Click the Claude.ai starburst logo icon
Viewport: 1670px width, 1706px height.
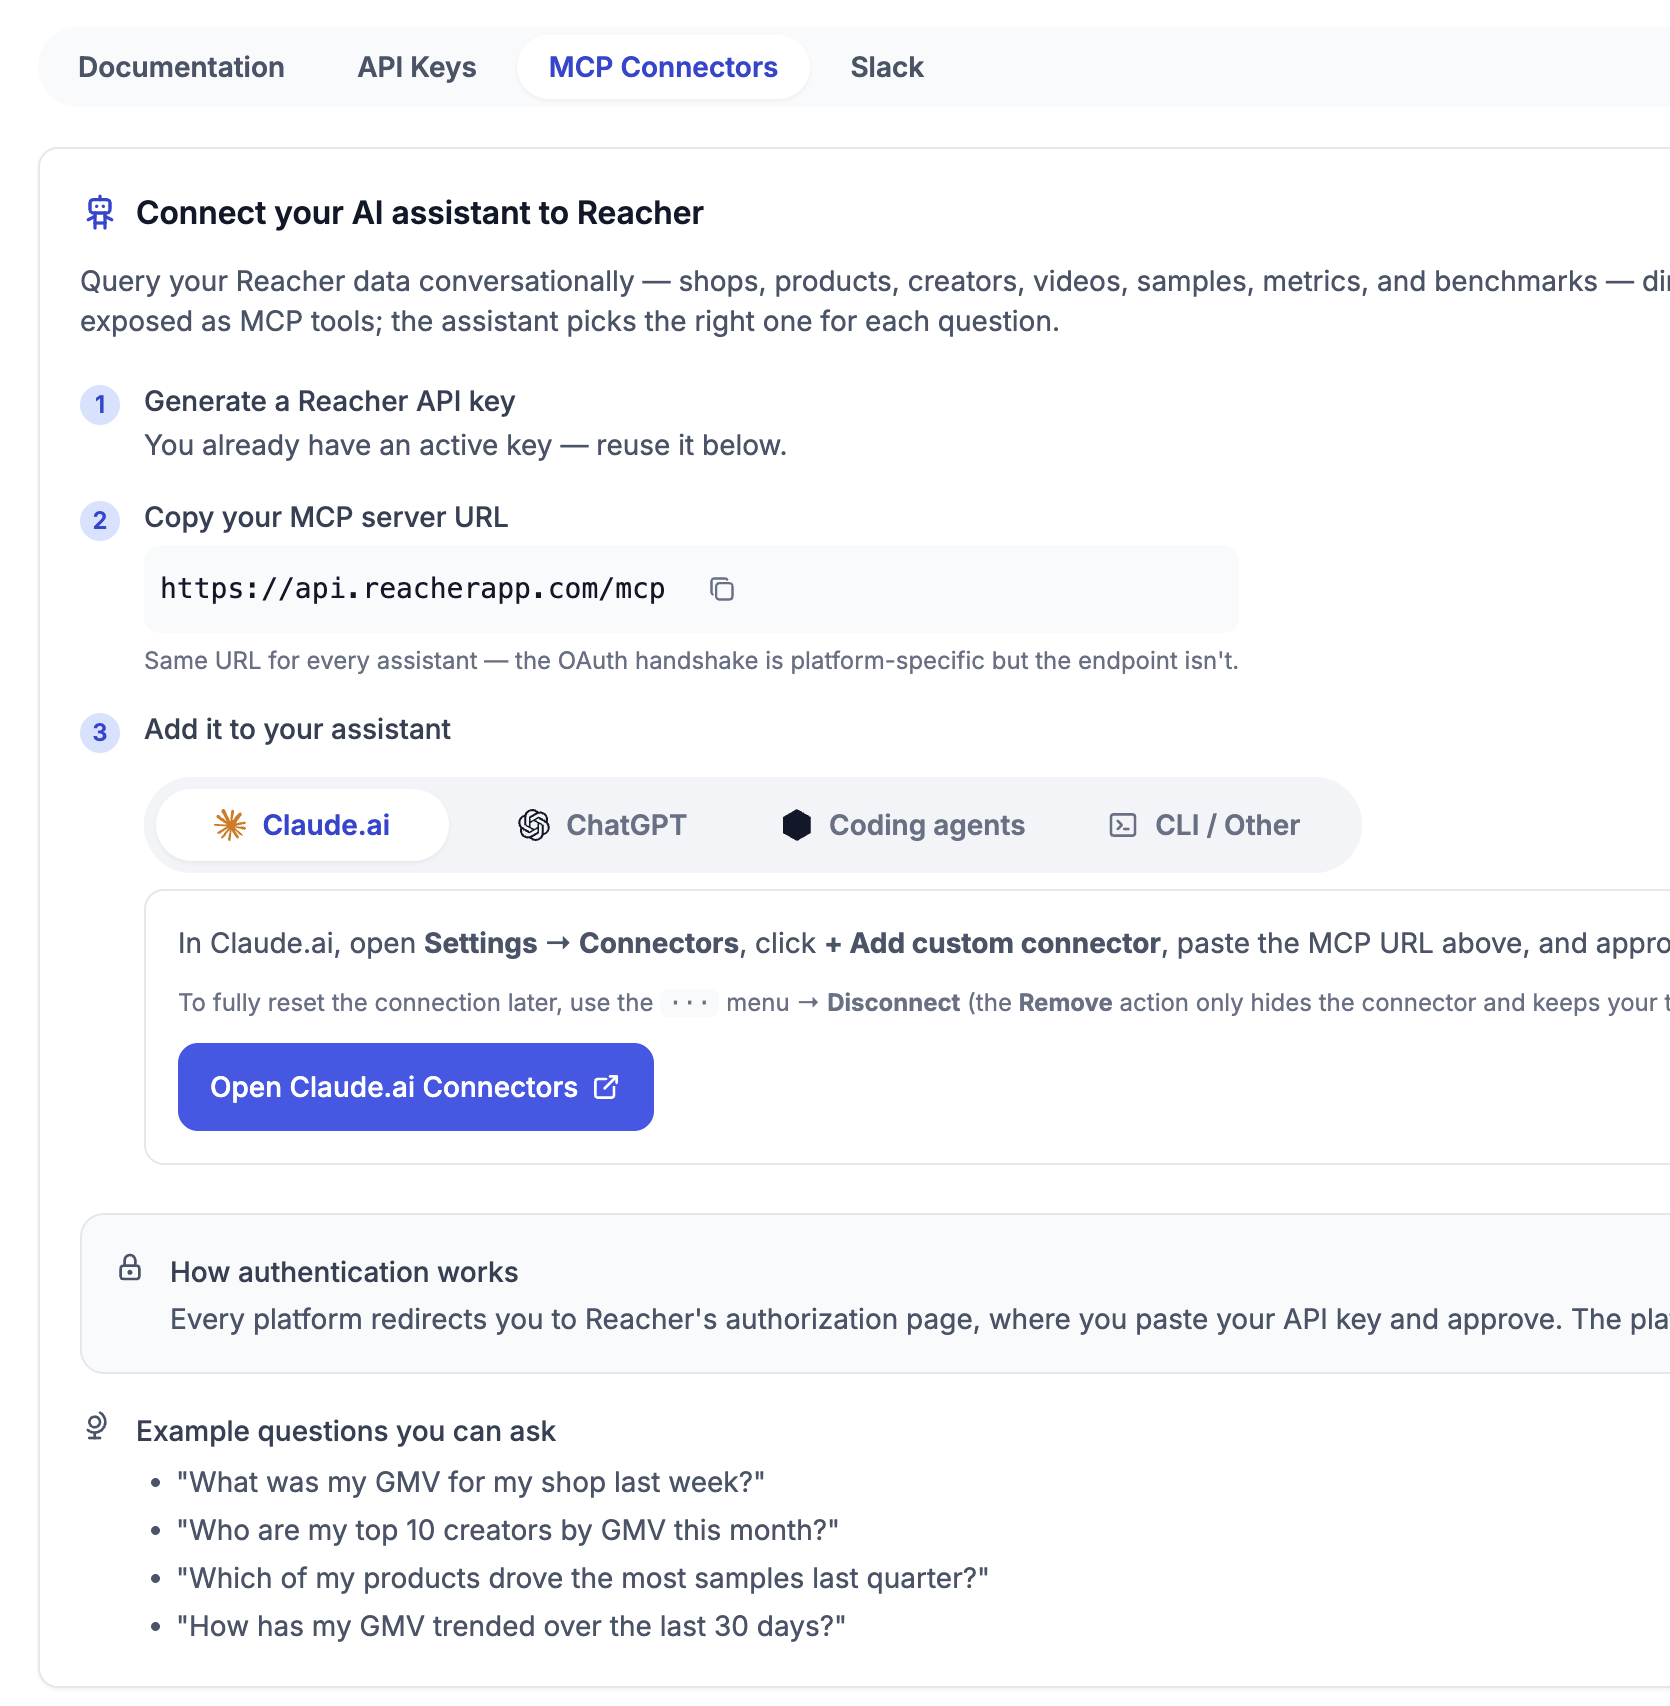[230, 825]
